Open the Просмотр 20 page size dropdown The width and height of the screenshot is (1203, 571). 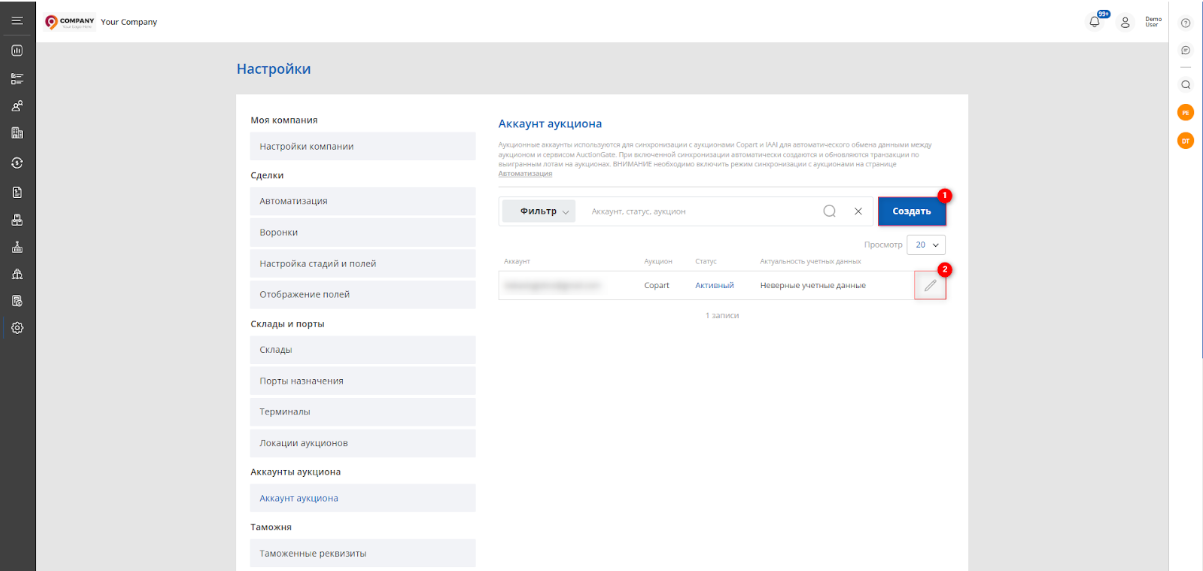pos(926,244)
